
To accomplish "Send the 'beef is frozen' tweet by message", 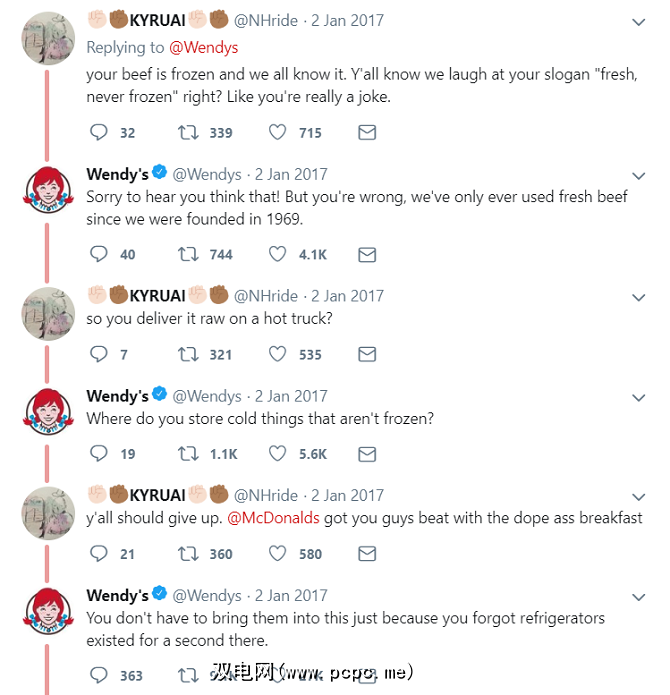I will pyautogui.click(x=367, y=132).
